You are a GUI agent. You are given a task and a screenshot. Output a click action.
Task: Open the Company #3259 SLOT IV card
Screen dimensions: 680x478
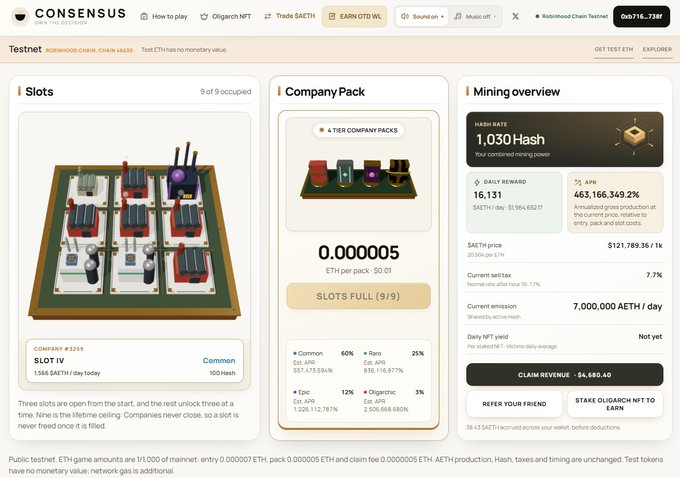(134, 361)
